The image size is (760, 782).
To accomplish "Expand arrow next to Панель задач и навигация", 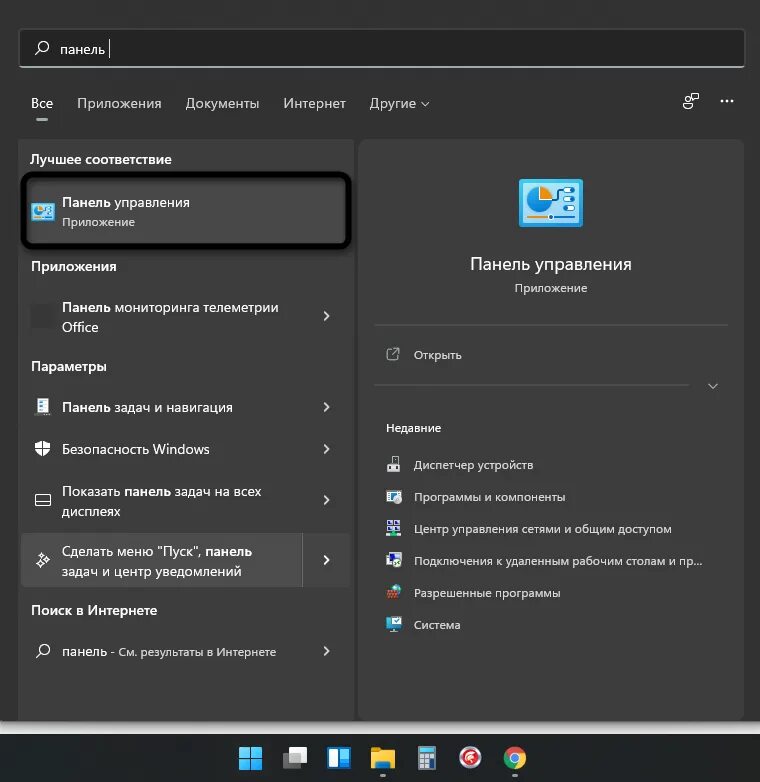I will (326, 407).
